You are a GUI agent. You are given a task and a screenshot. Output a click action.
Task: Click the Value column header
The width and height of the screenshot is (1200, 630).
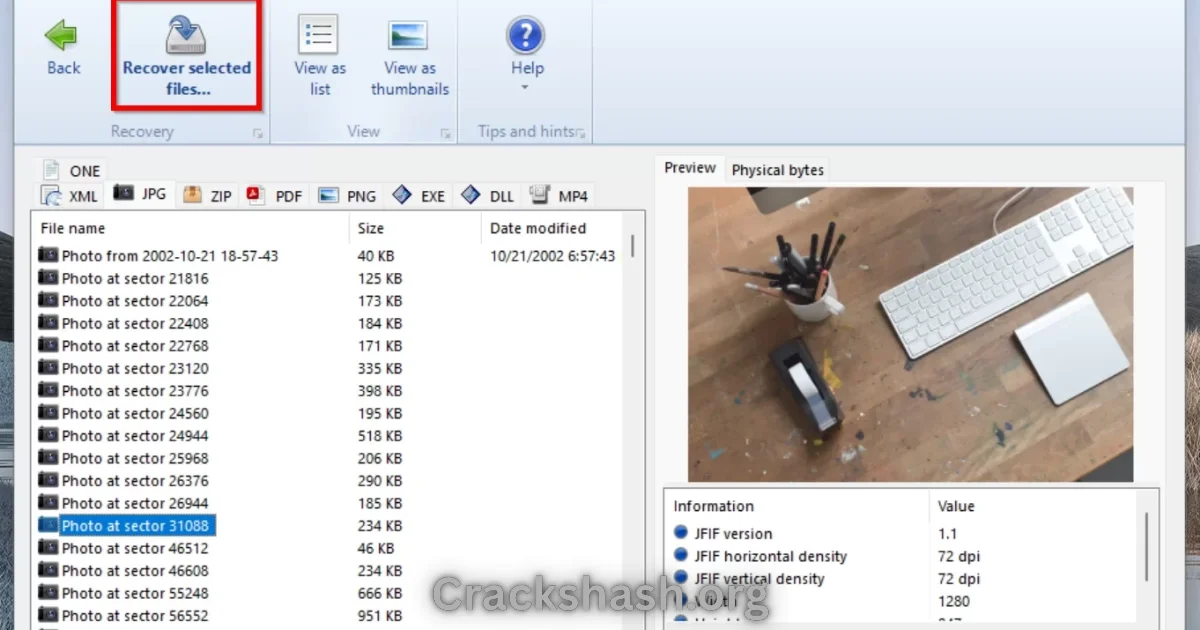click(1033, 506)
